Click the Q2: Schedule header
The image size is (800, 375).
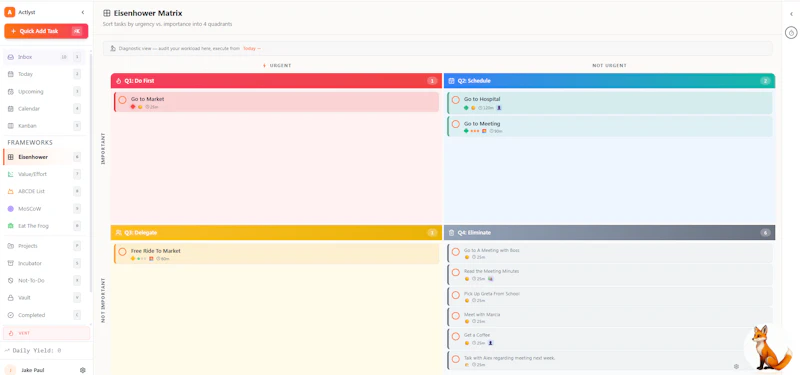tap(609, 81)
